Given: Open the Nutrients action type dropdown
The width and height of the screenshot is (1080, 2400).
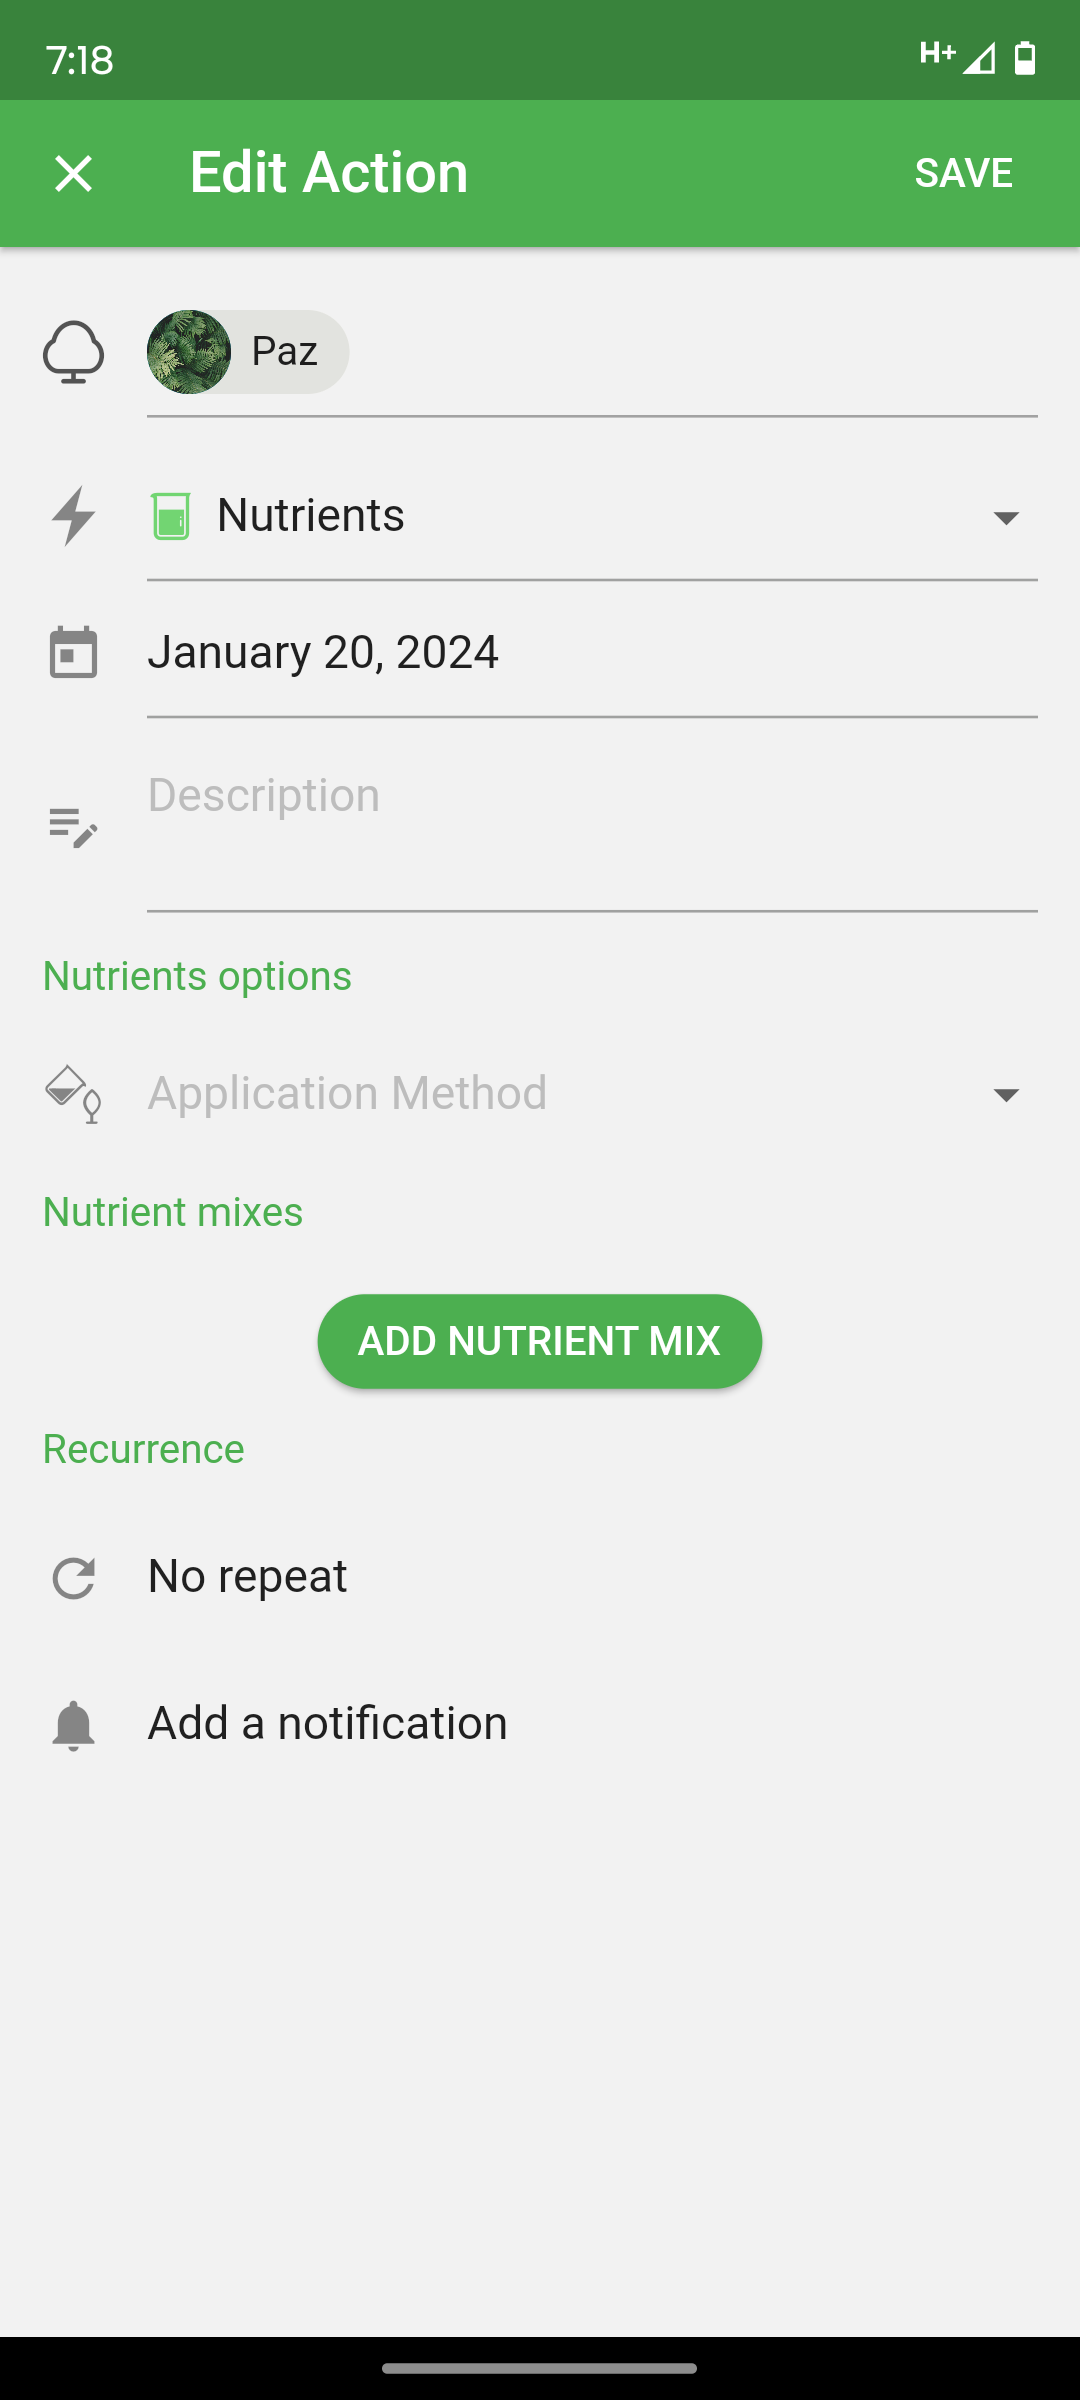Looking at the screenshot, I should (592, 516).
